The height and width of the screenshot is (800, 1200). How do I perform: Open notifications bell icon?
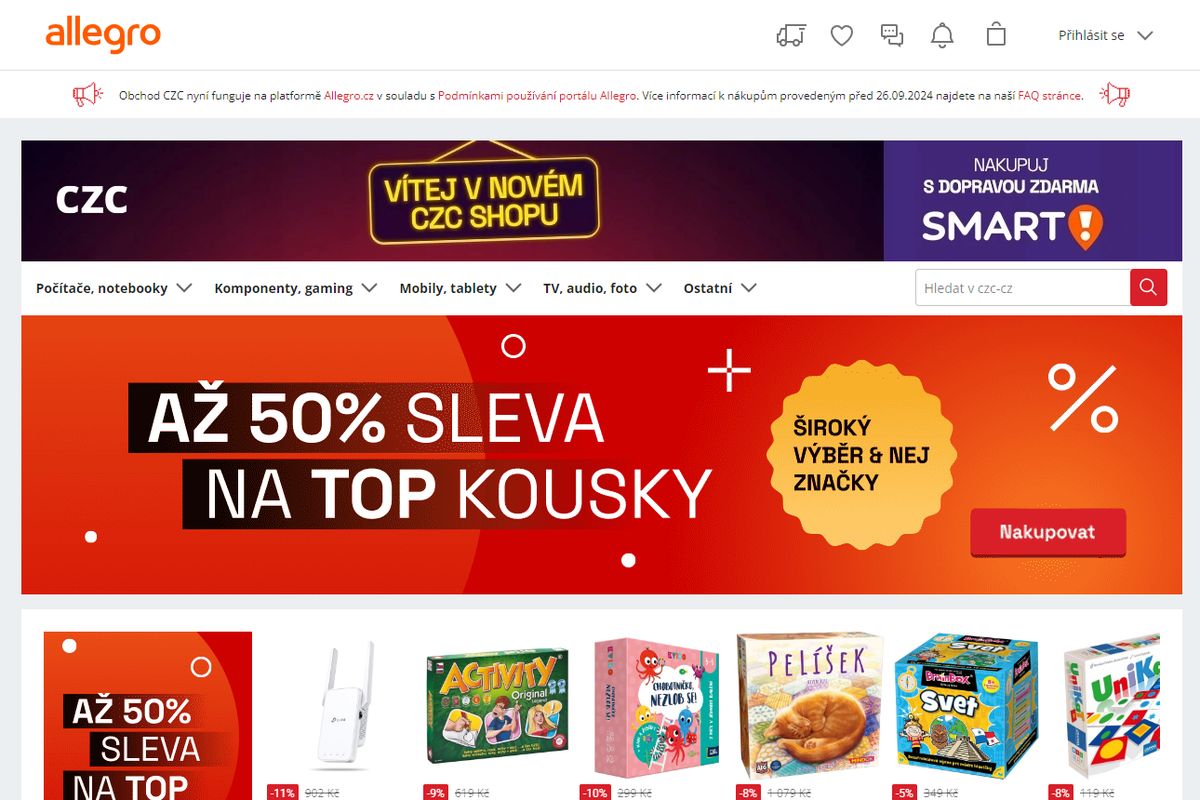pos(942,35)
